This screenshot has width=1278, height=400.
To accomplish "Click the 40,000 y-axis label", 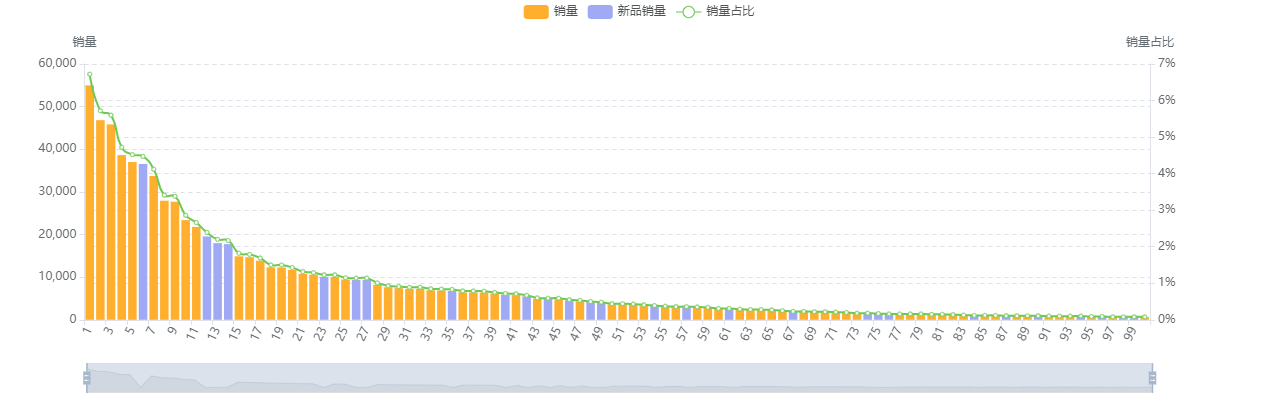I will click(x=58, y=148).
